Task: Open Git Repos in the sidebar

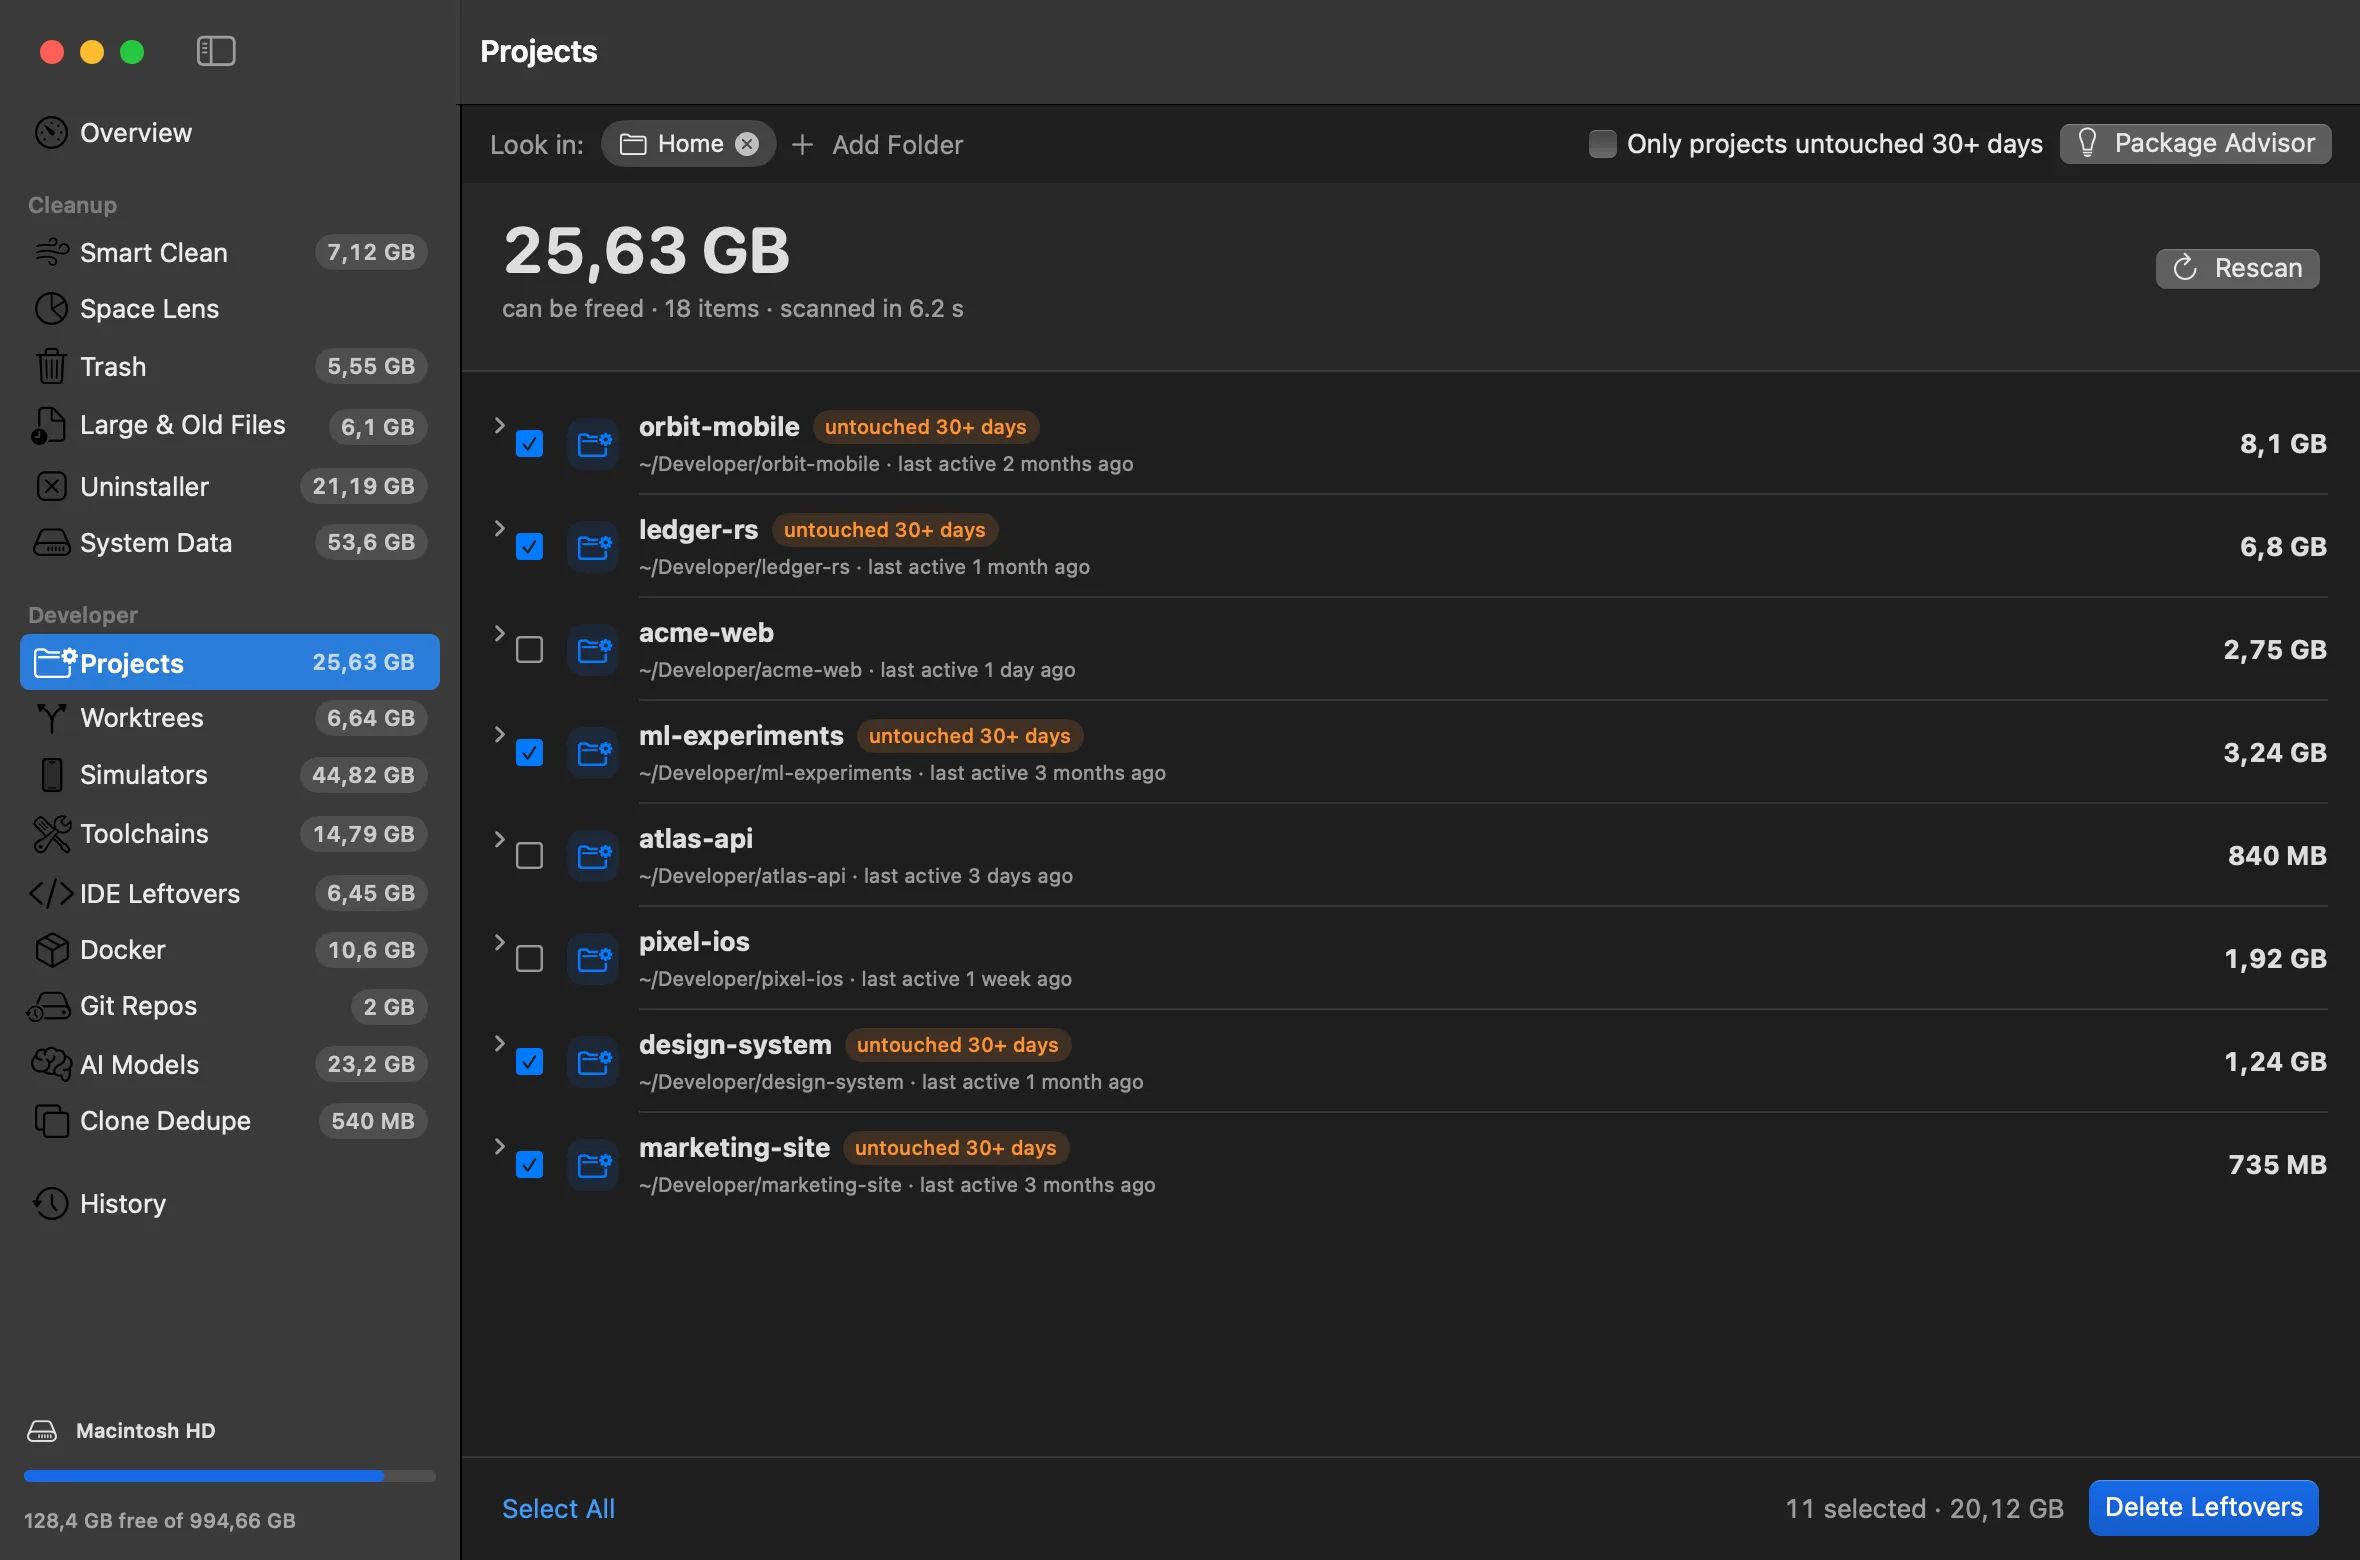Action: coord(230,1007)
